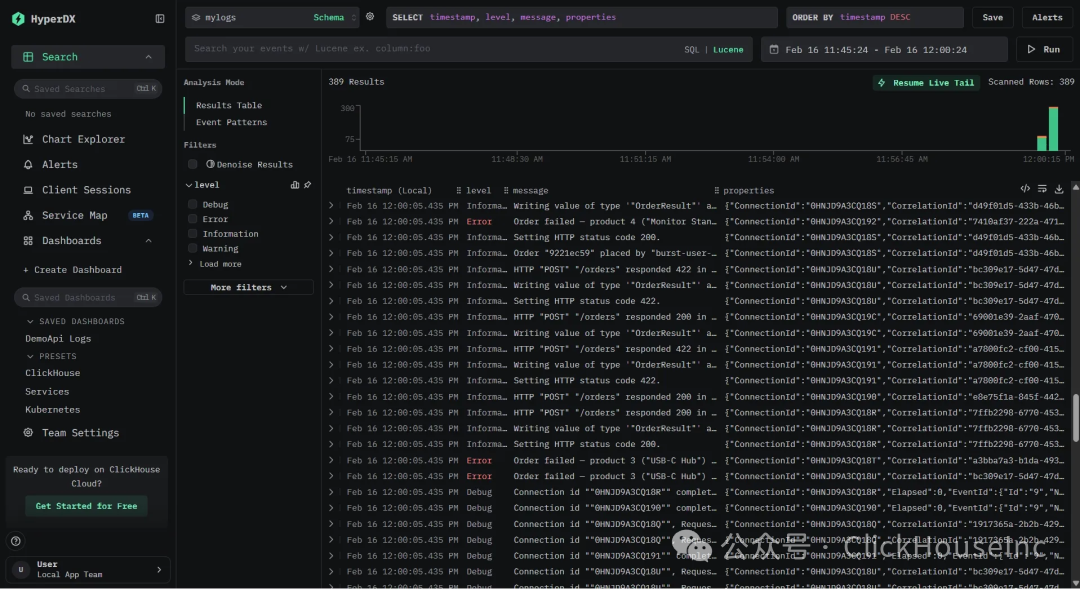This screenshot has width=1080, height=589.
Task: Click Save in the top bar
Action: 993,17
